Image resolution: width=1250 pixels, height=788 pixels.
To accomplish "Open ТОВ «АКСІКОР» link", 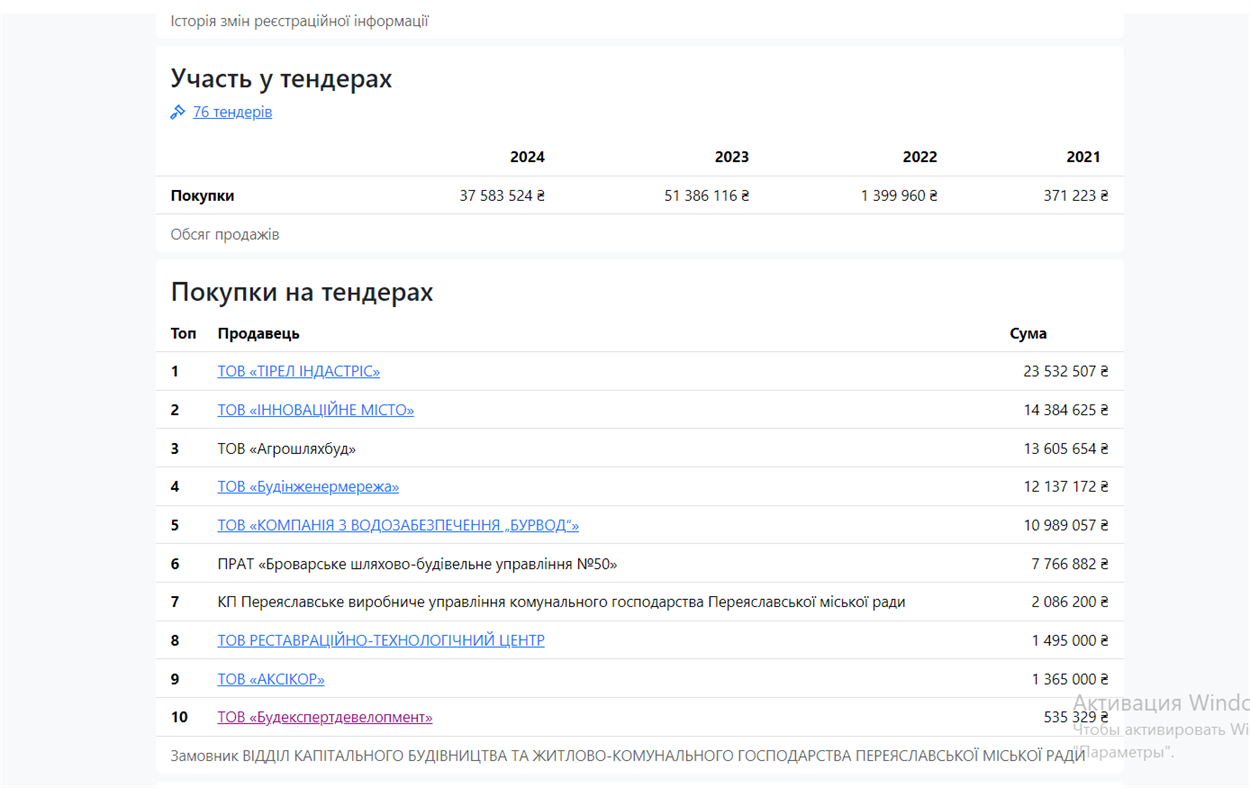I will 271,679.
